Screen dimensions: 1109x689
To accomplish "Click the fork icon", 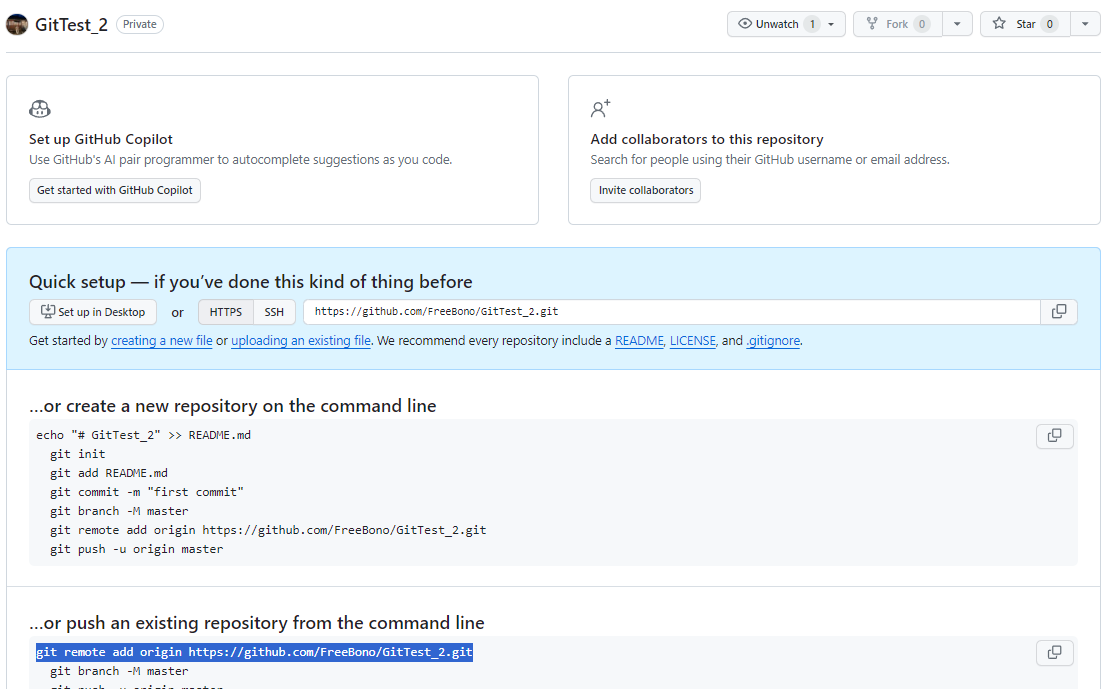I will click(872, 23).
